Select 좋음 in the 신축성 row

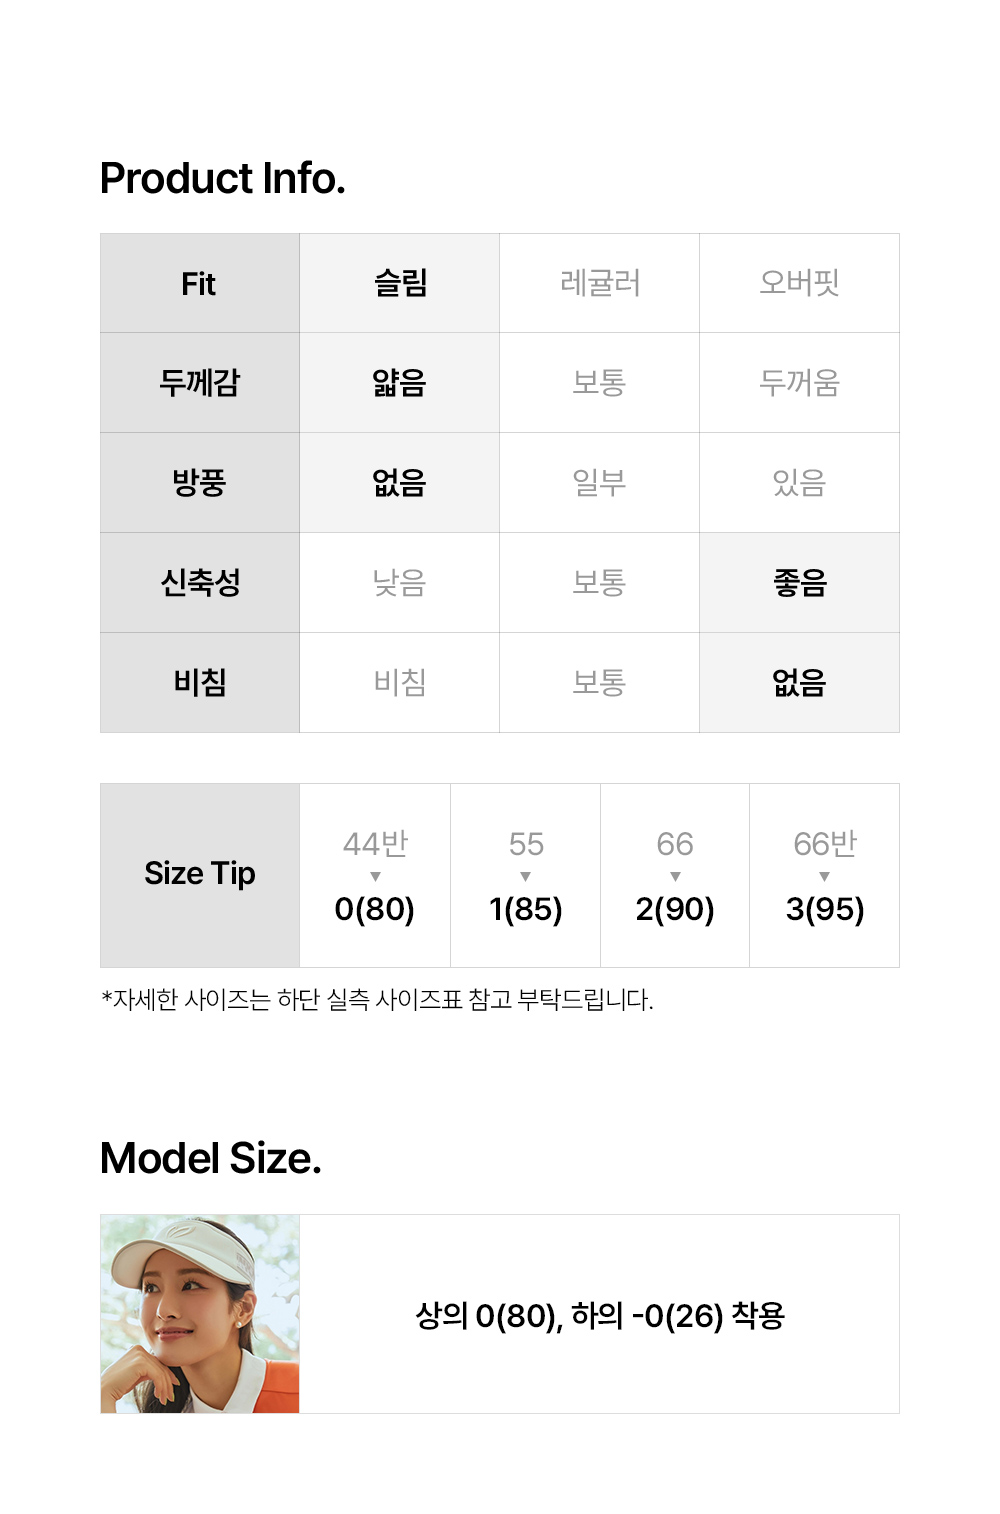(x=799, y=583)
